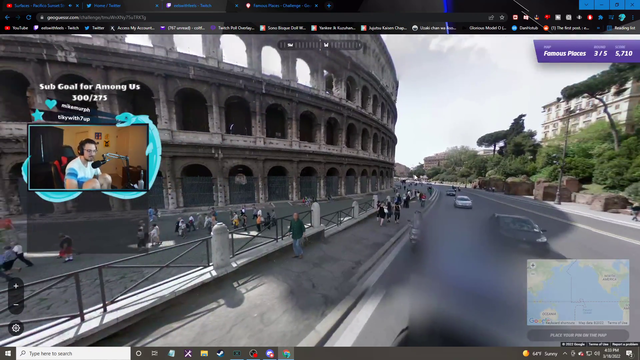This screenshot has width=640, height=360.
Task: Select the Famous Places Challenge tab
Action: (x=282, y=6)
